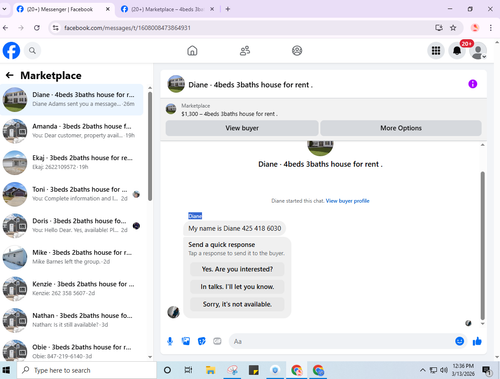Open conversation information purple icon
Screen dimensions: 500x379
tap(473, 84)
